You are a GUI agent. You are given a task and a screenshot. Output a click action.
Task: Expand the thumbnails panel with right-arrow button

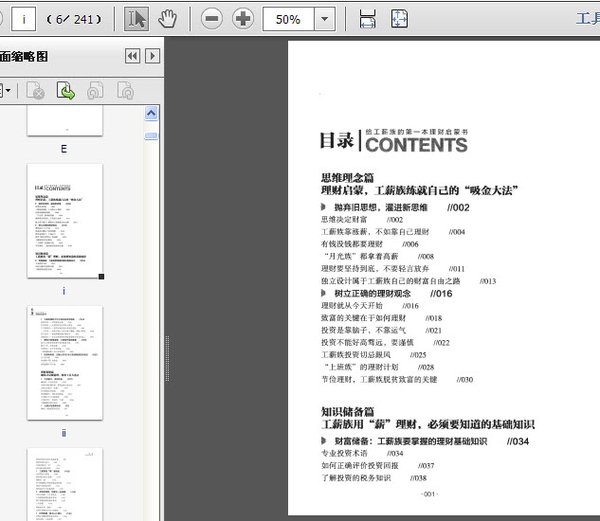(x=152, y=56)
